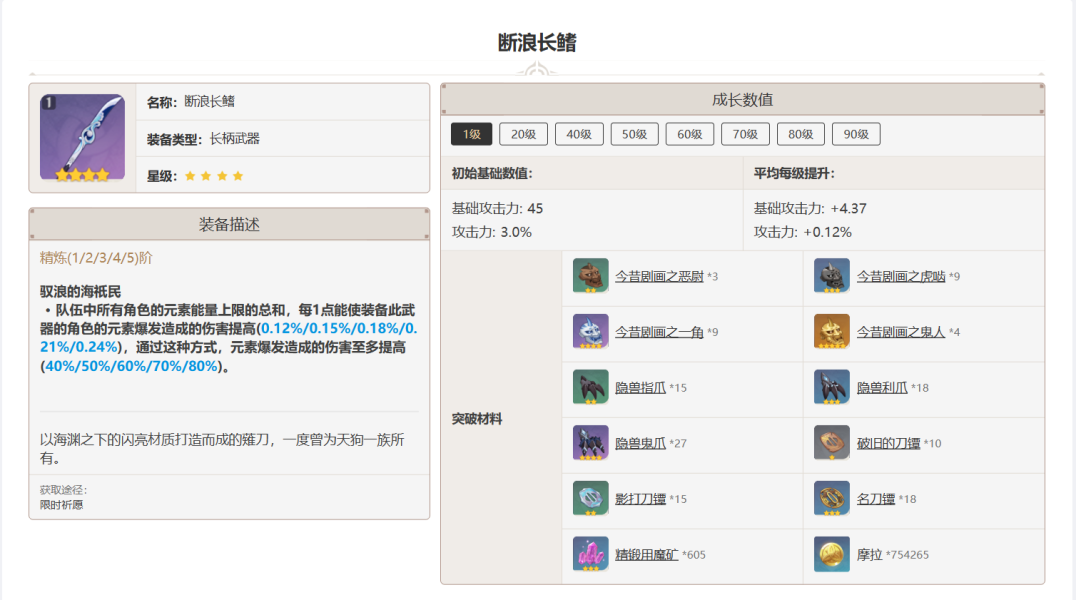Click the 今昔剧画之鬼人 golden mask icon

832,331
